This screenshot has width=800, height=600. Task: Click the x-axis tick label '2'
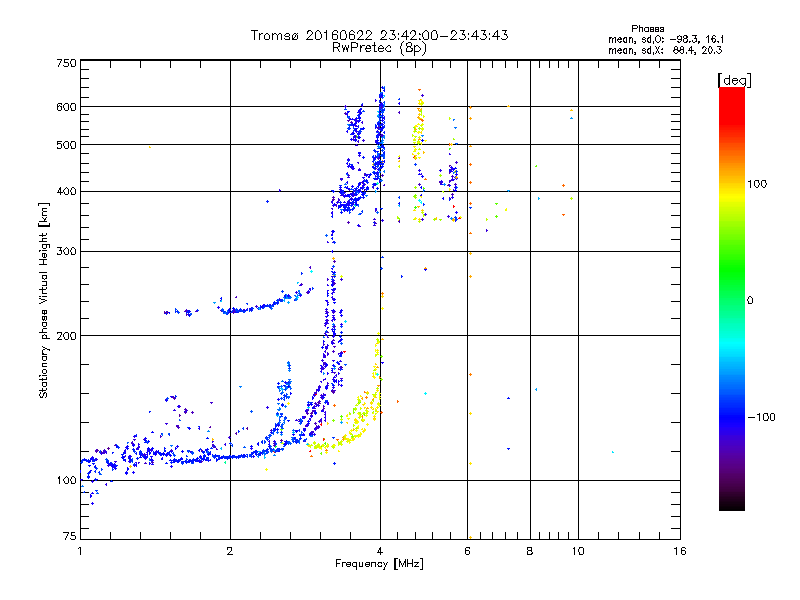pyautogui.click(x=230, y=551)
